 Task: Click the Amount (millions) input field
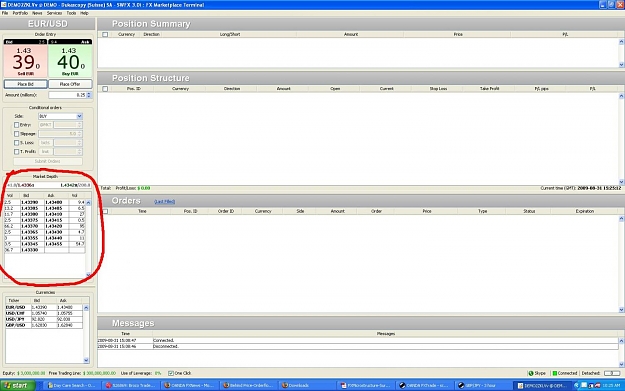pyautogui.click(x=67, y=95)
